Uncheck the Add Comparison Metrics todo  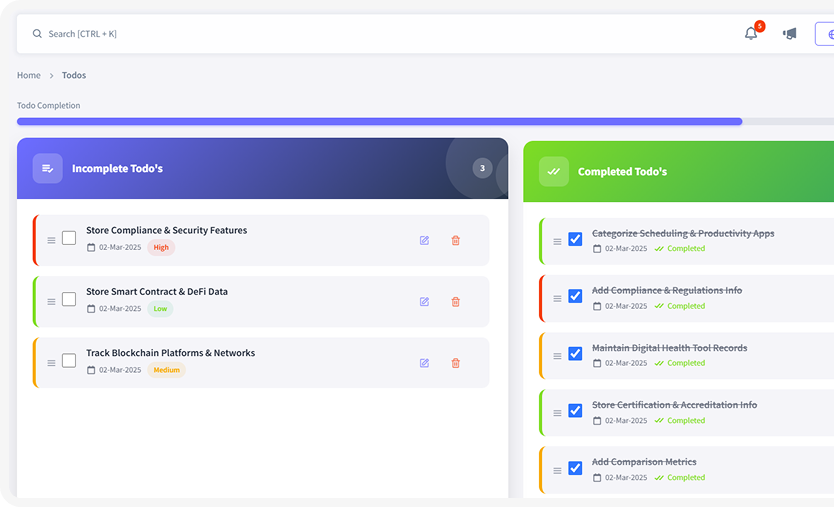[x=575, y=468]
